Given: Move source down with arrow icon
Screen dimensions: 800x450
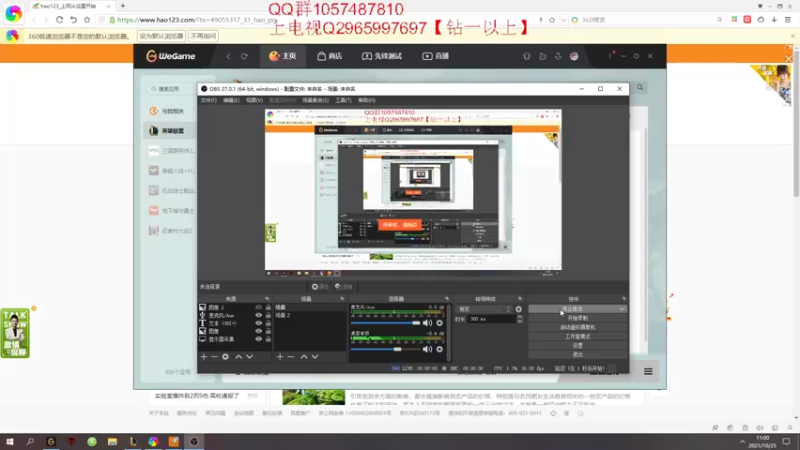Looking at the screenshot, I should [249, 357].
